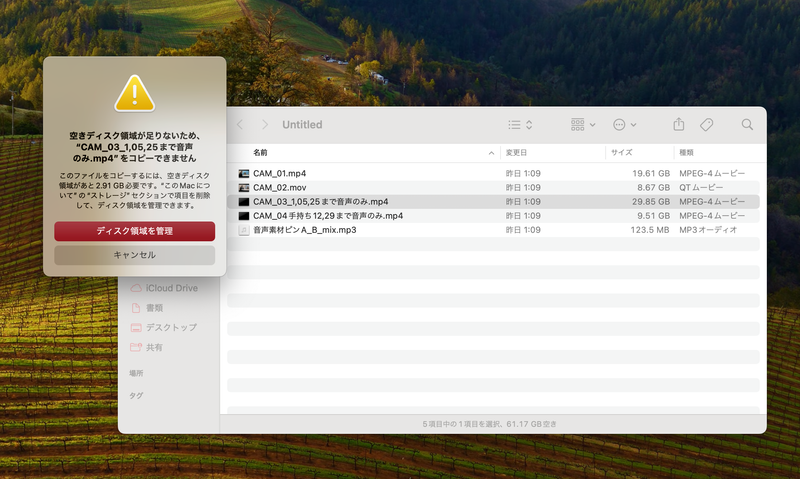Click the QTムービー kind cell
The width and height of the screenshot is (800, 479).
(701, 188)
